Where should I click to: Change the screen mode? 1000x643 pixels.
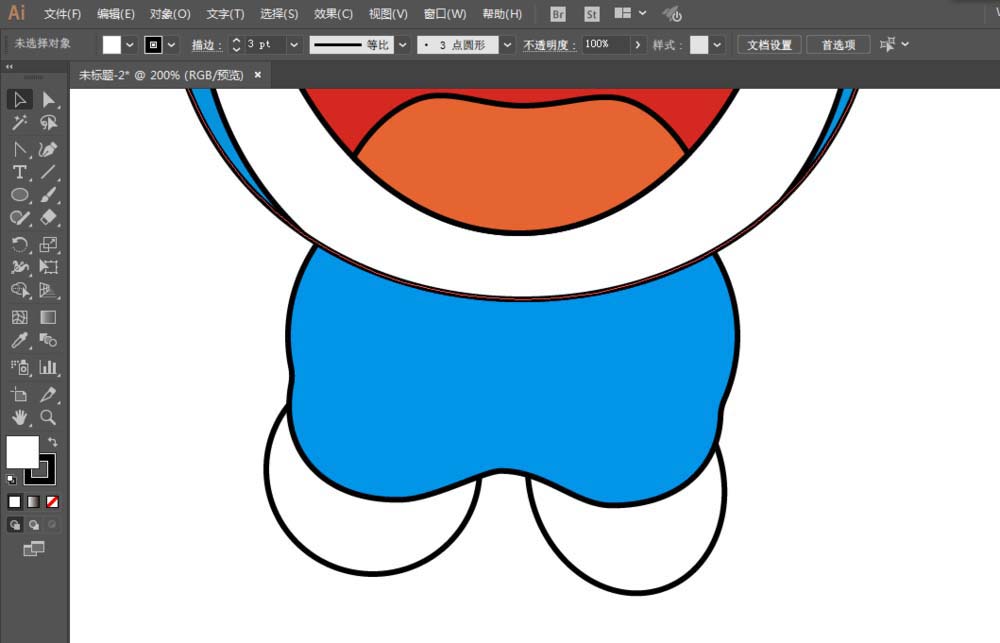click(34, 549)
